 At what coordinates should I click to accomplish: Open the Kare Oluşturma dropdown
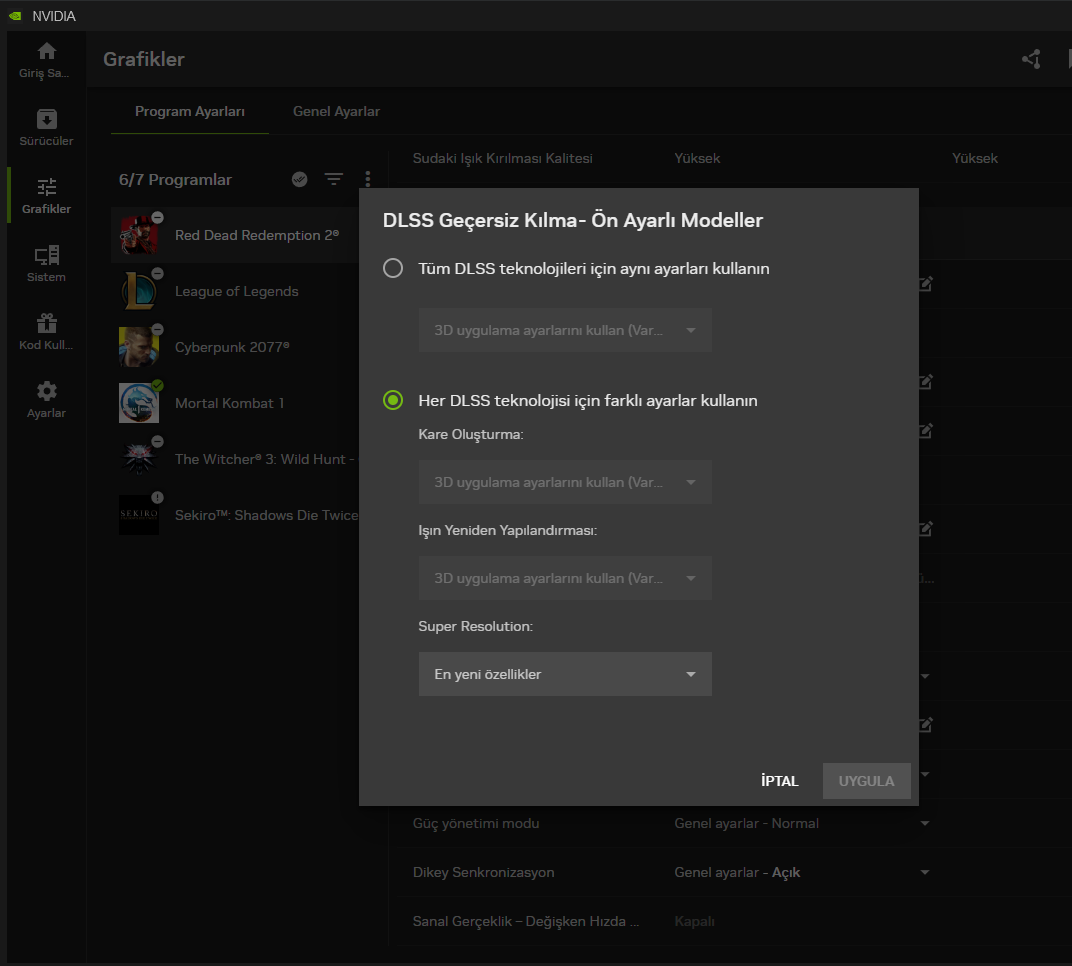[565, 482]
